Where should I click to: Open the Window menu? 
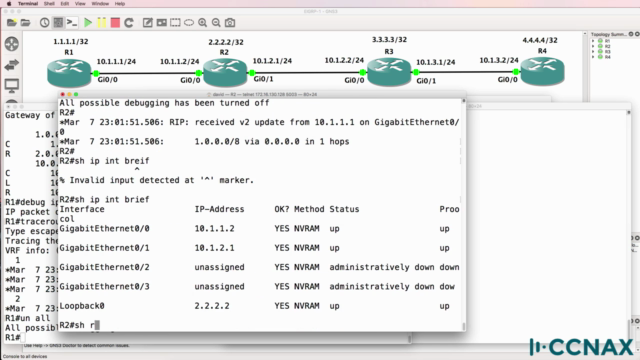100,4
